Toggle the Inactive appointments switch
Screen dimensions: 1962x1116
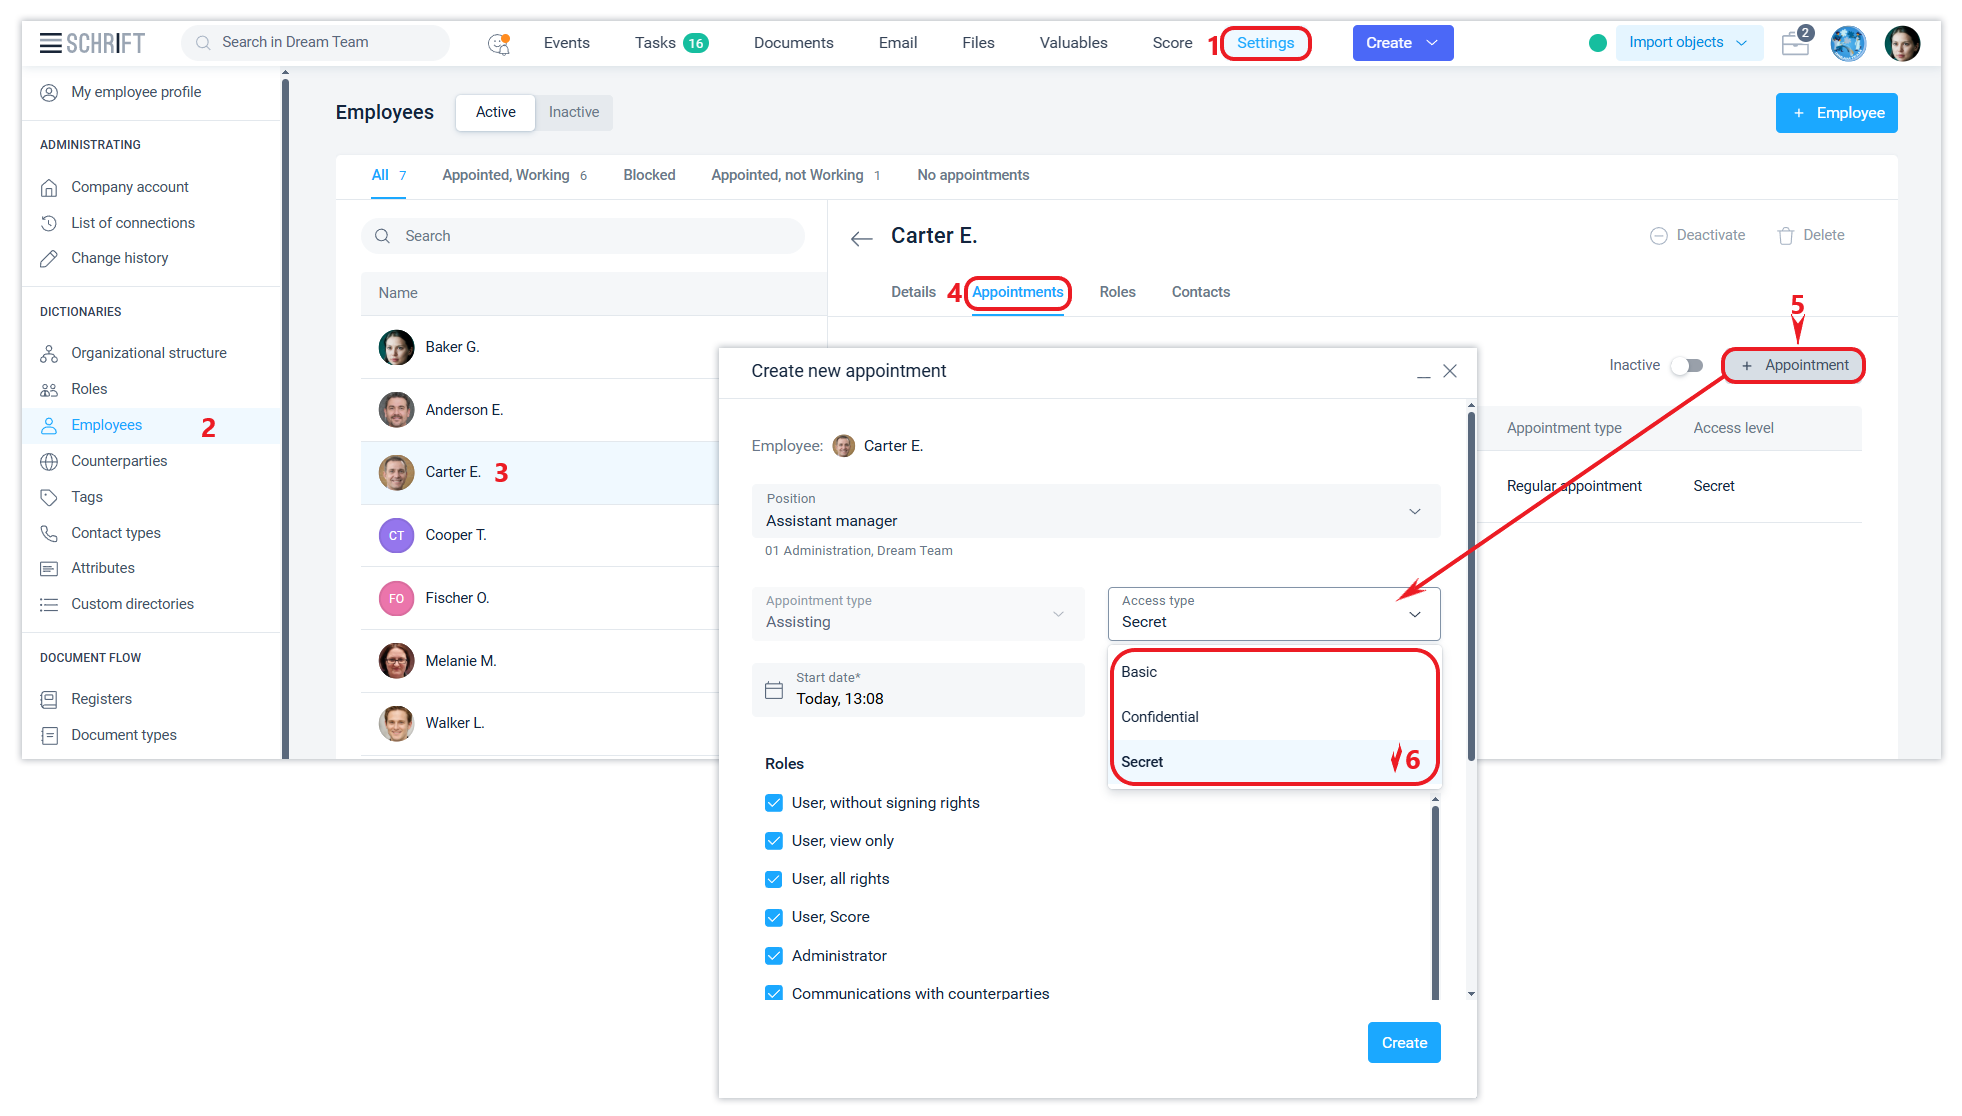pos(1687,365)
